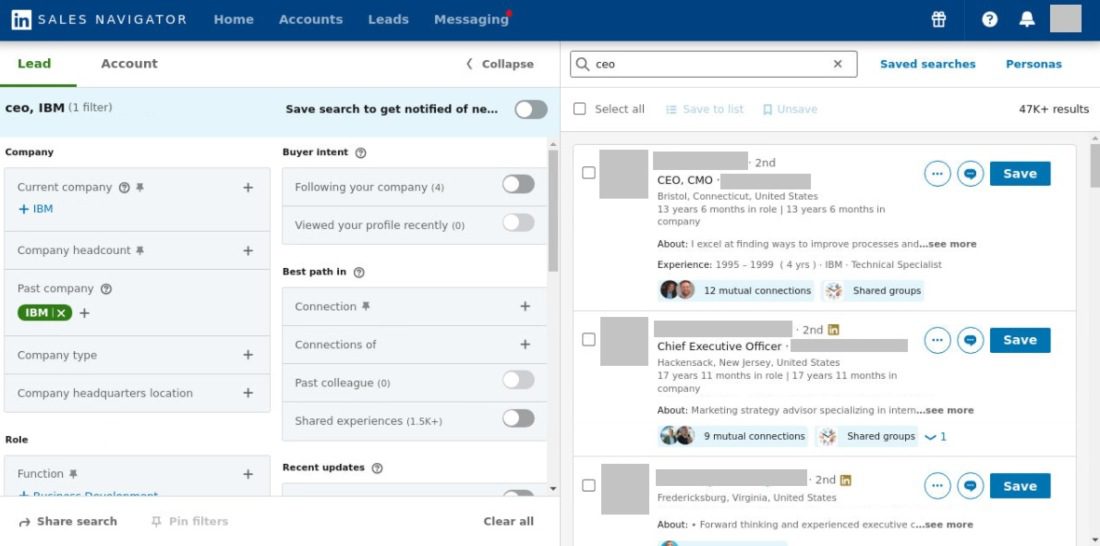Enable Following your company toggle
The width and height of the screenshot is (1100, 546).
pos(518,185)
